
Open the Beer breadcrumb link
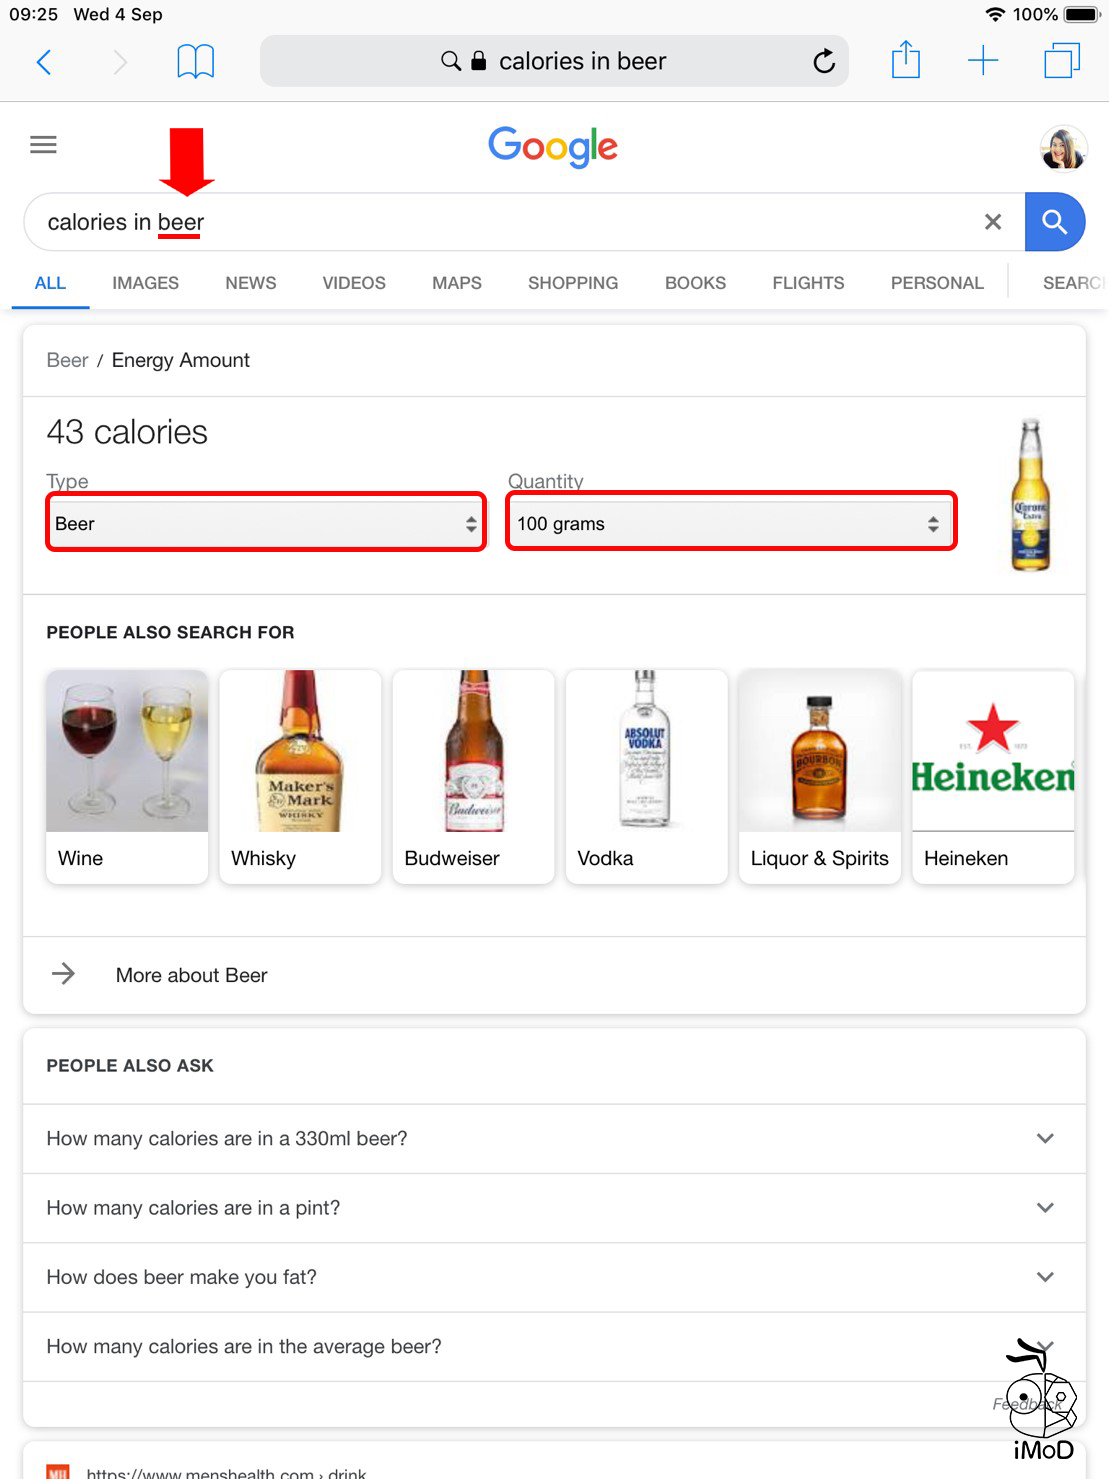66,360
